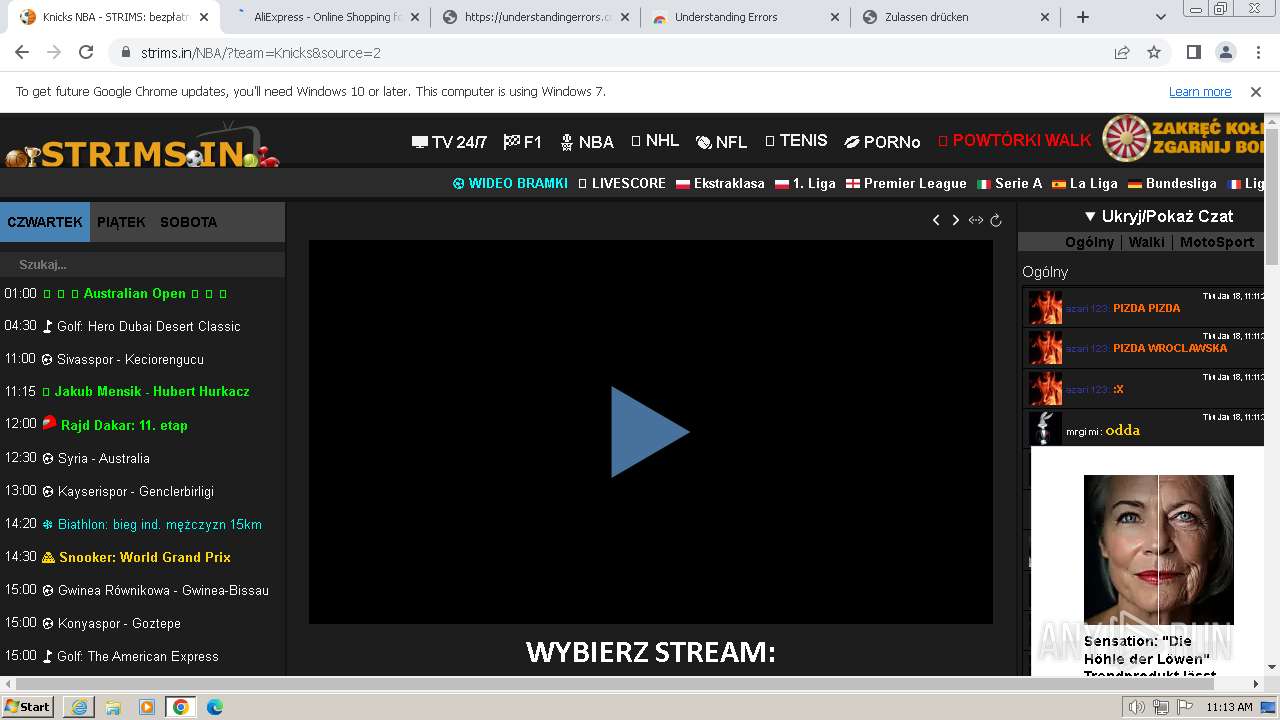
Task: Toggle Ukryj/Pokaż Czat chat panel
Action: click(1159, 216)
